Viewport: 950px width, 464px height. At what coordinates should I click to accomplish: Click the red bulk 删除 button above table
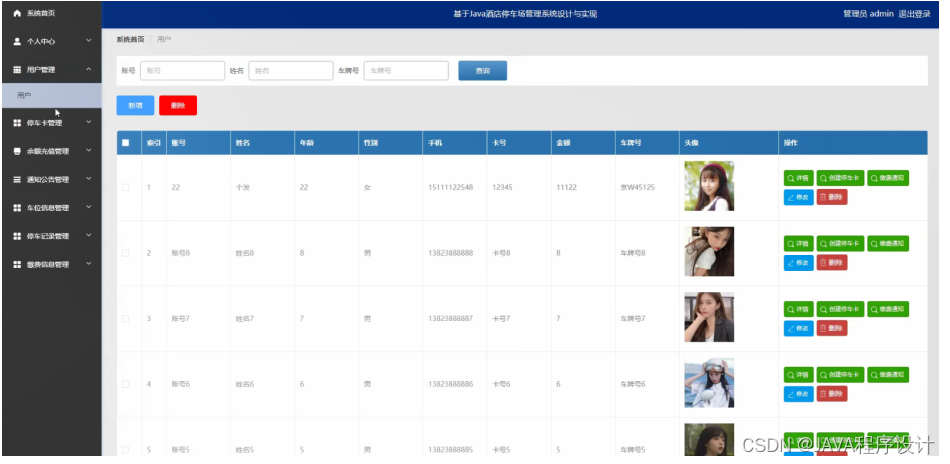point(178,105)
